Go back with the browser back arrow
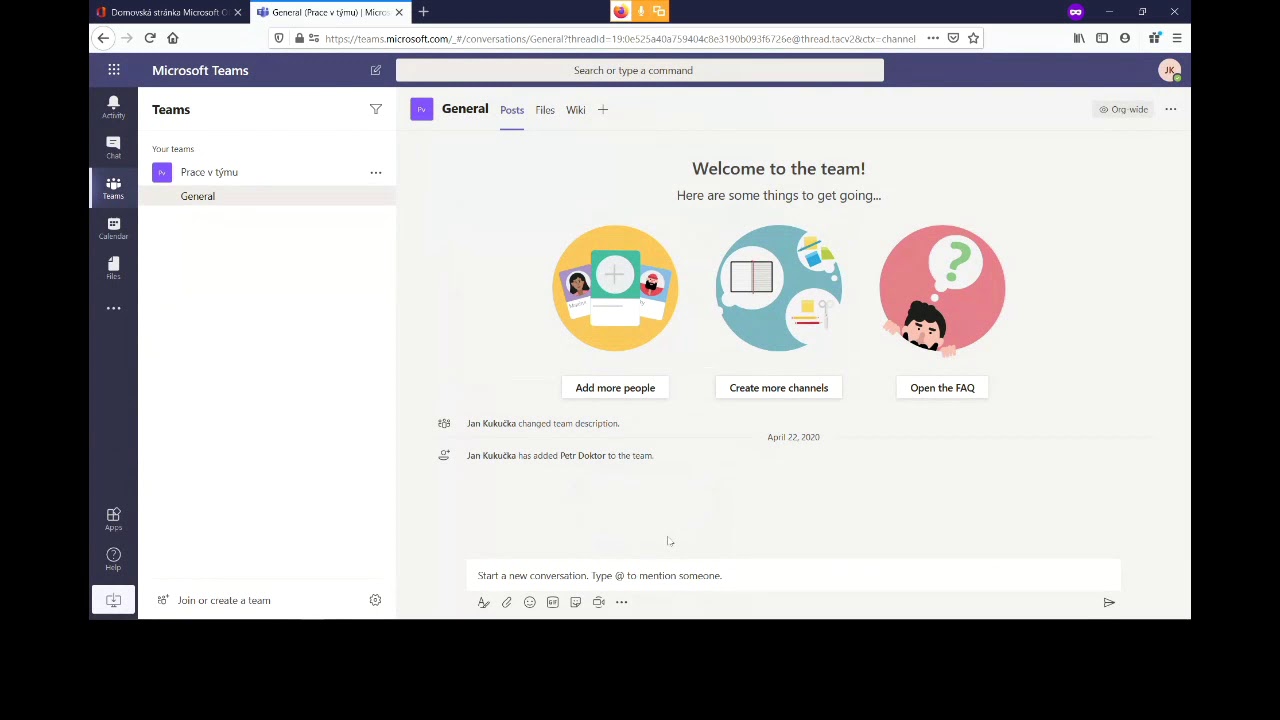The image size is (1280, 720). point(103,38)
